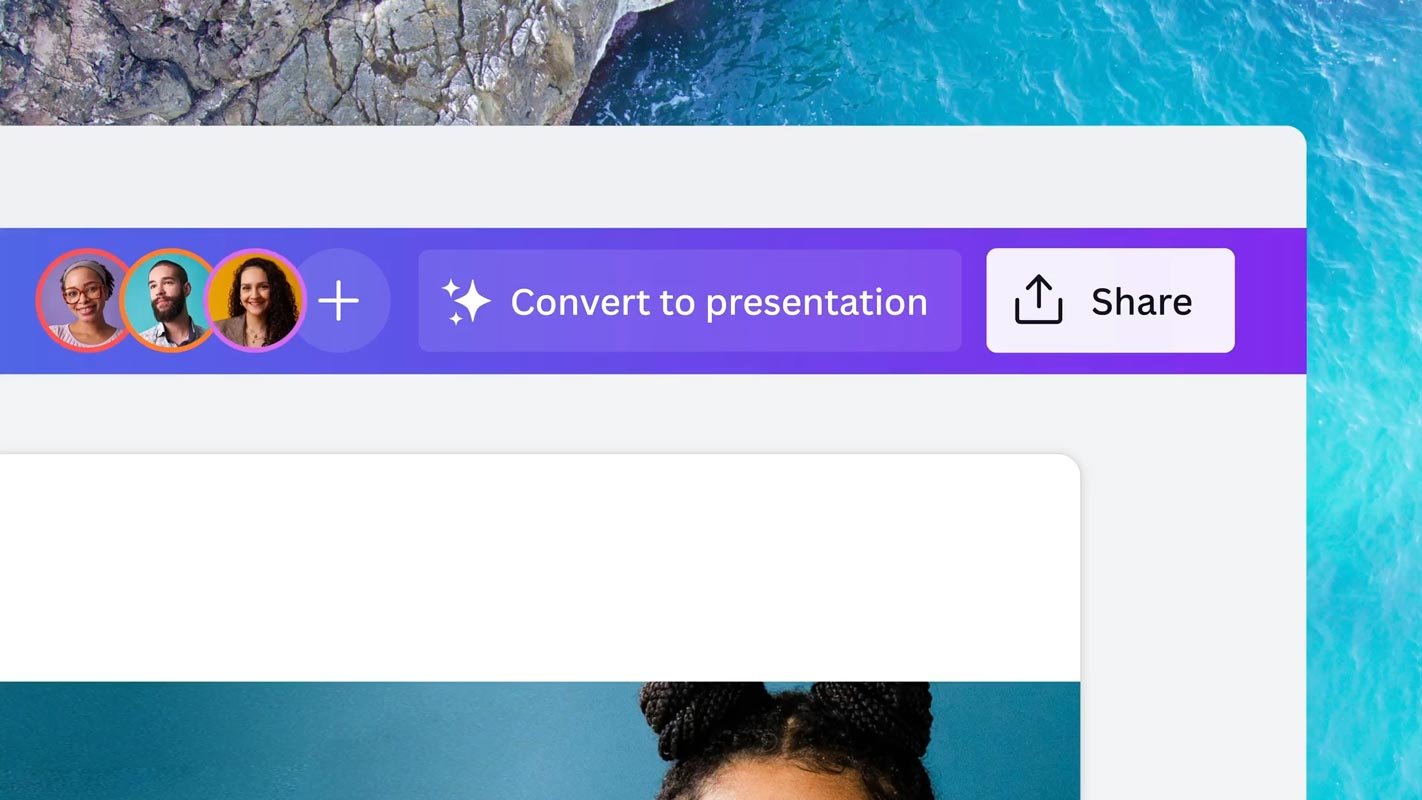The width and height of the screenshot is (1422, 800).
Task: Click the purple toolbar left of the first avatar
Action: 16,301
